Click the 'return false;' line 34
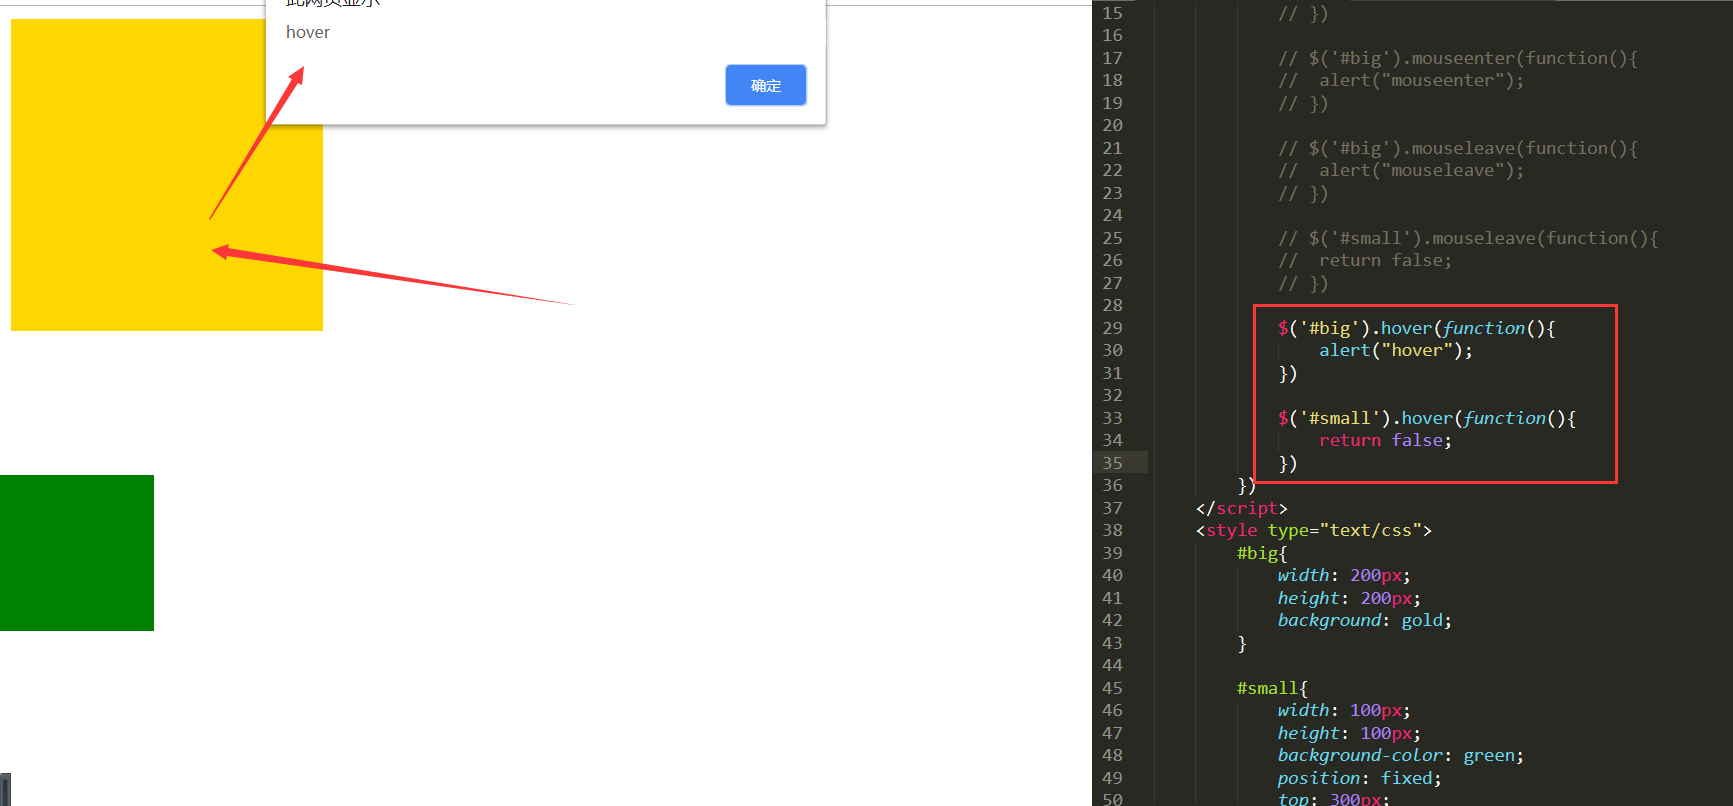1733x806 pixels. click(x=1385, y=440)
